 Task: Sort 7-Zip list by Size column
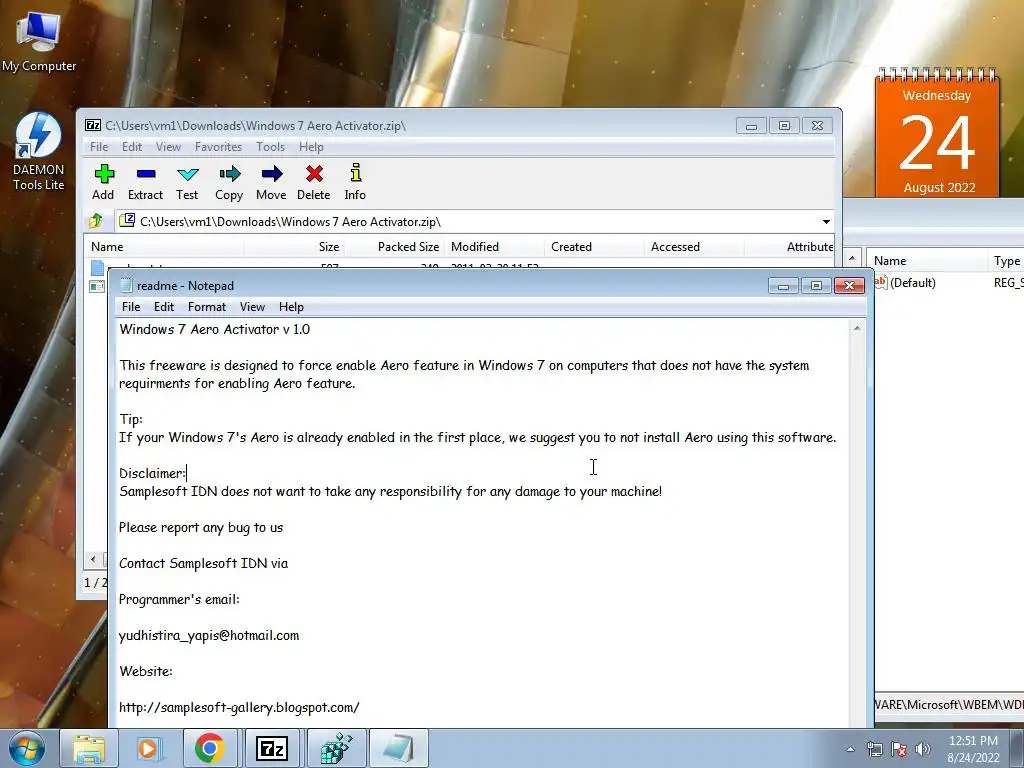295,247
